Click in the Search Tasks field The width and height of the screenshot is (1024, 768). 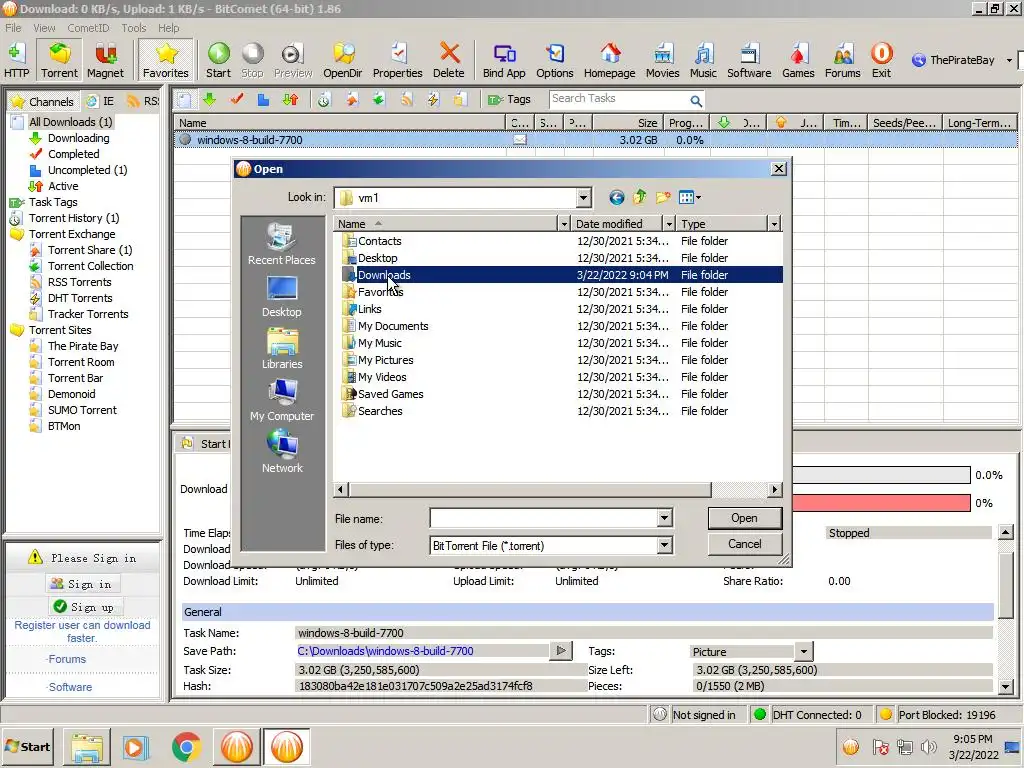(618, 99)
